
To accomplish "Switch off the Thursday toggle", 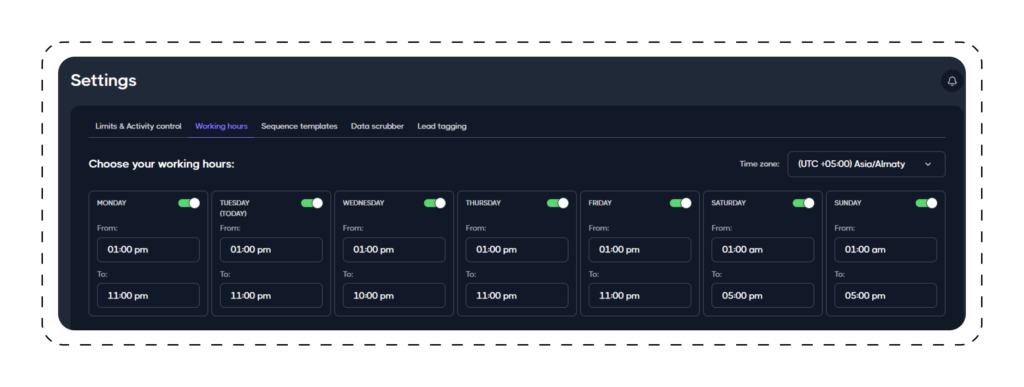I will [557, 203].
